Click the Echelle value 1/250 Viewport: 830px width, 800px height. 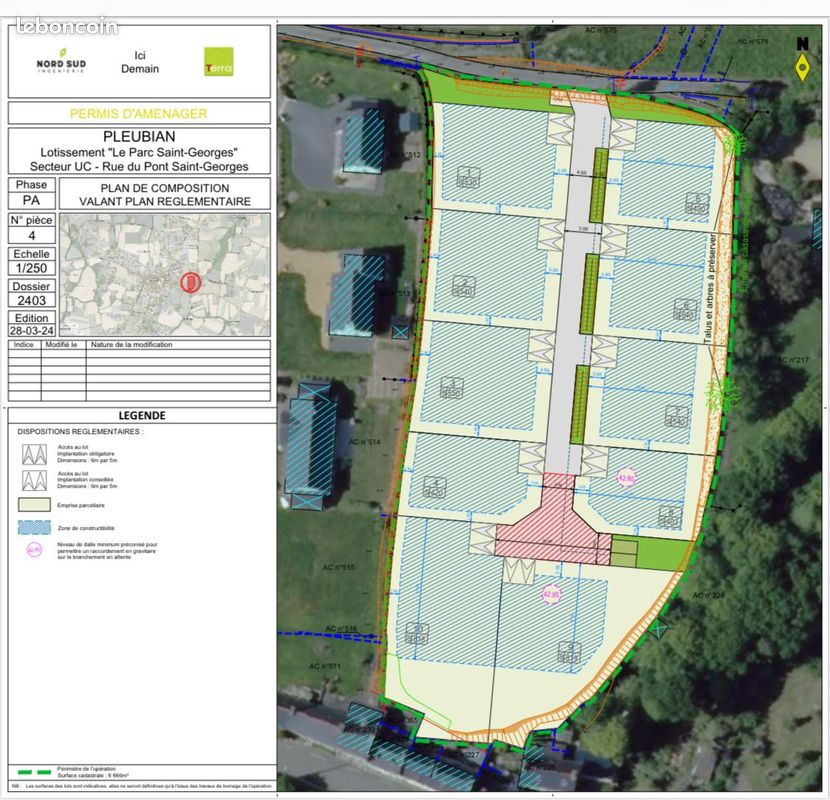(x=32, y=268)
